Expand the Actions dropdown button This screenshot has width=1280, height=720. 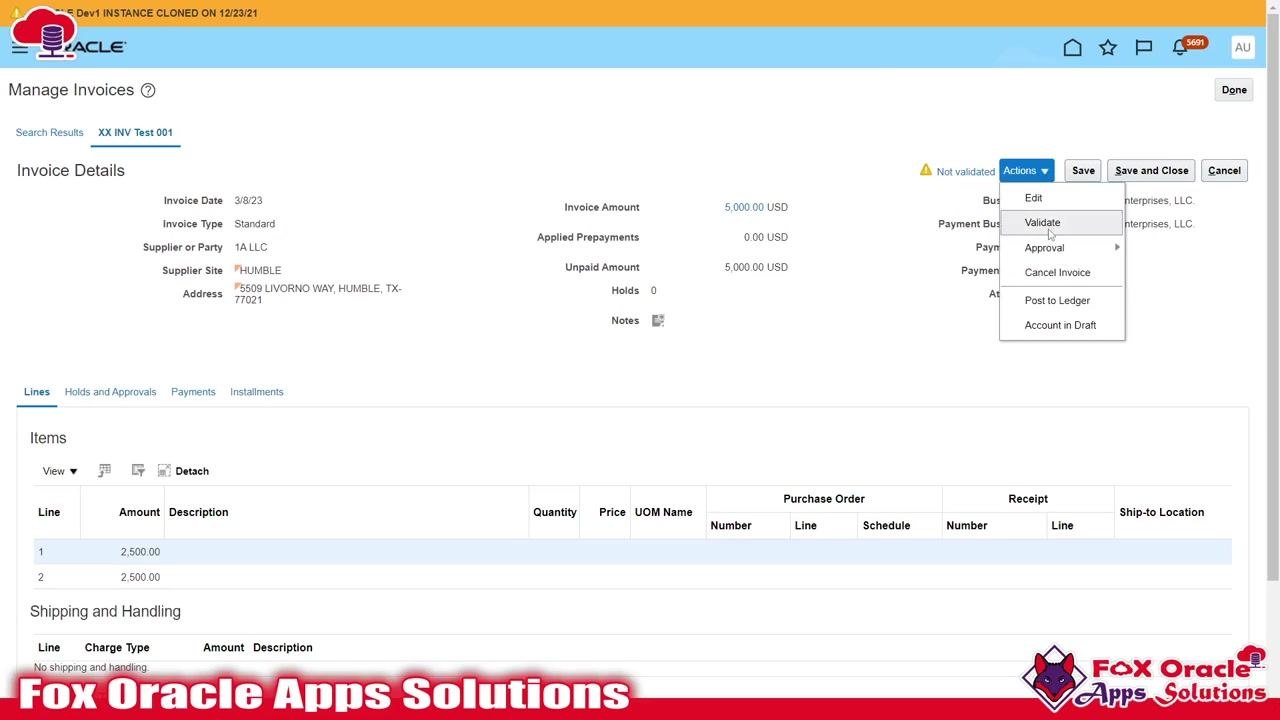pyautogui.click(x=1026, y=170)
